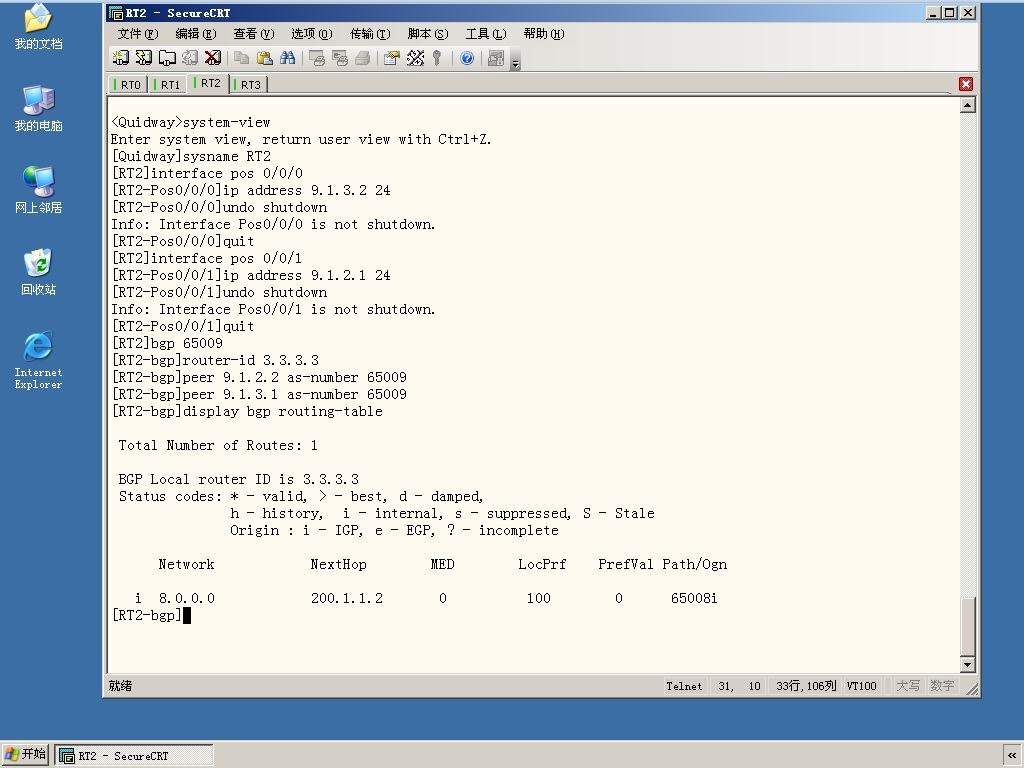The image size is (1024, 768).
Task: Click the 'display bgp routing-table' command line
Action: coord(247,411)
